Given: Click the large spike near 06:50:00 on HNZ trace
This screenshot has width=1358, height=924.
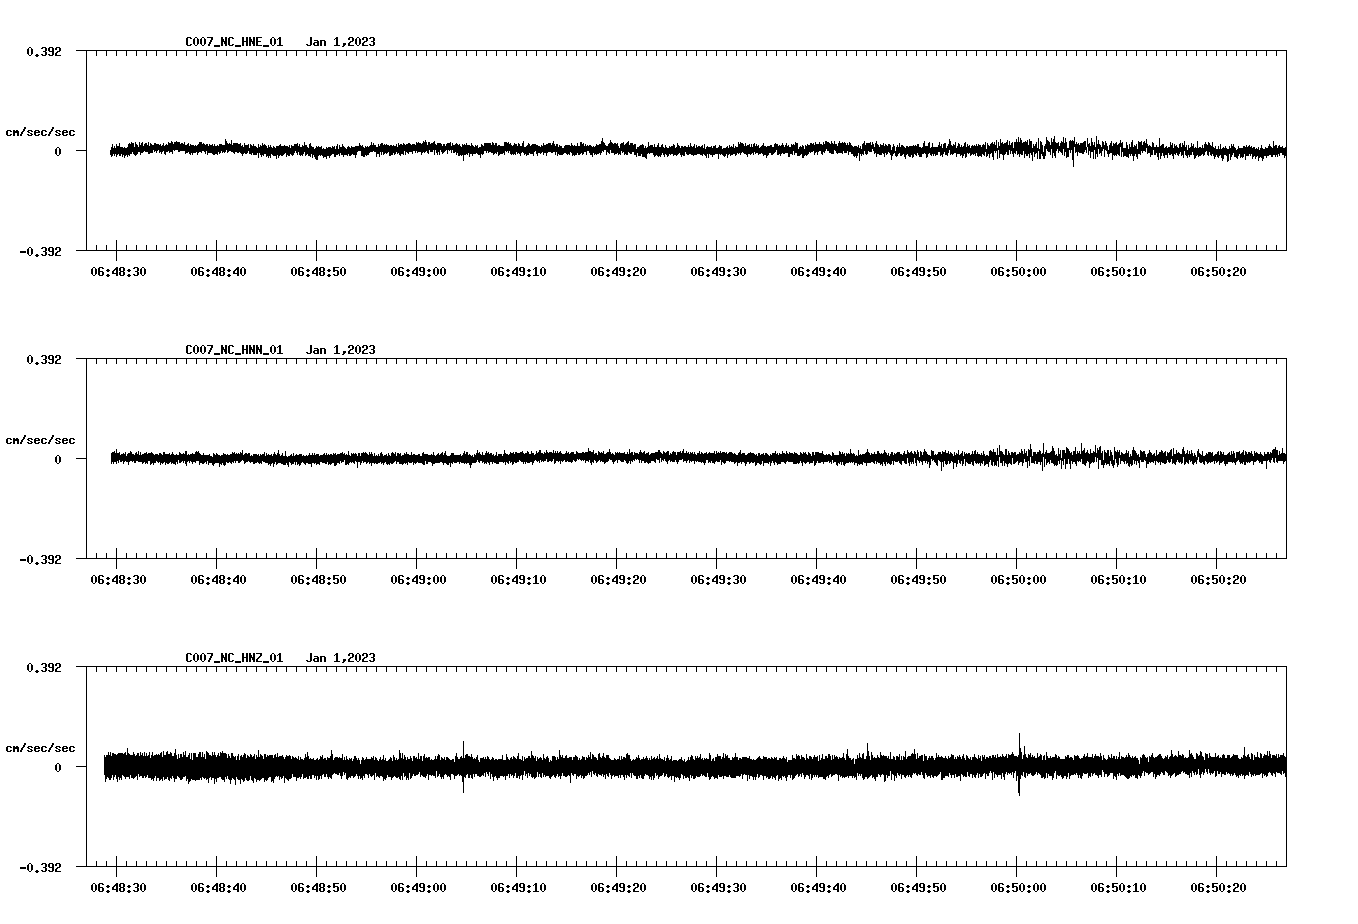Looking at the screenshot, I should pos(1019,764).
